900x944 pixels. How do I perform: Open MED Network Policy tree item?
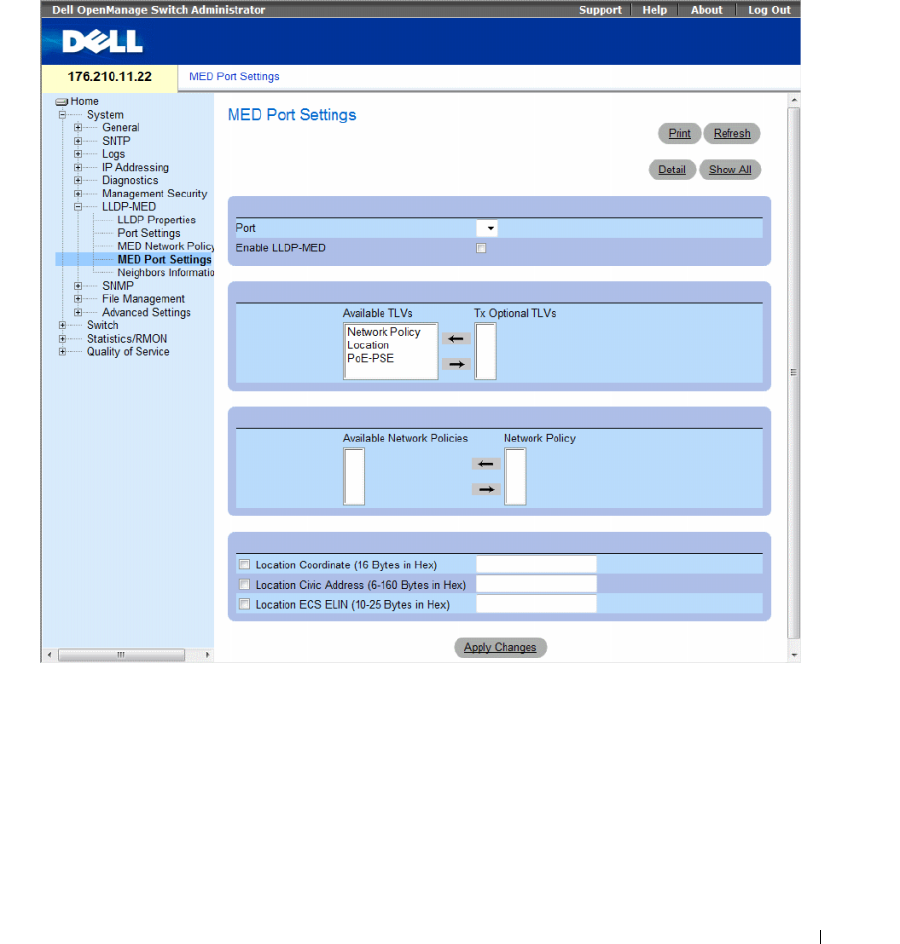coord(166,246)
